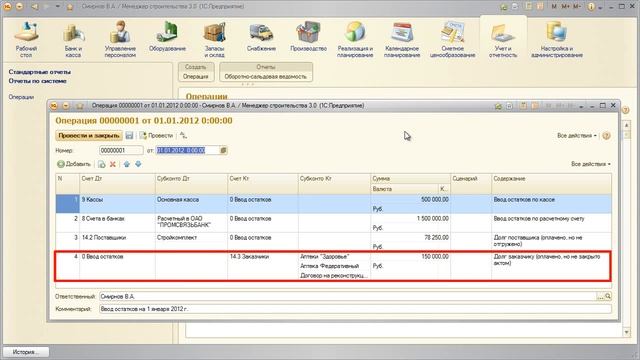Click the Дт/Кт movements icon

coord(183,136)
